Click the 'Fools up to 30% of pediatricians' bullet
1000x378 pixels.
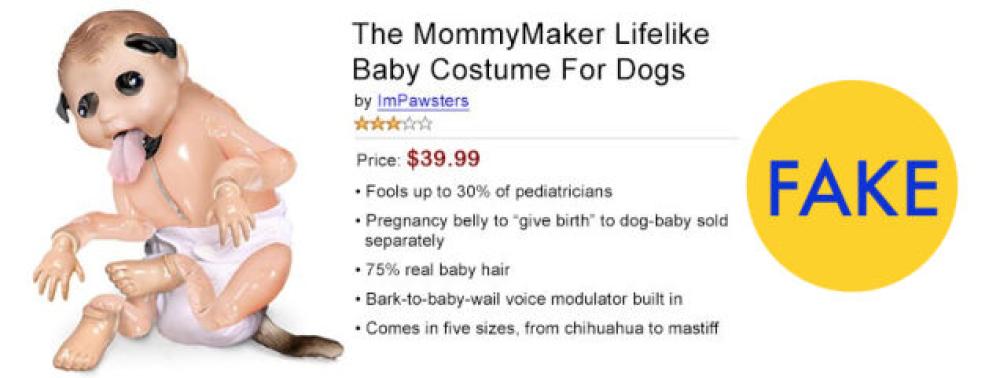click(479, 191)
